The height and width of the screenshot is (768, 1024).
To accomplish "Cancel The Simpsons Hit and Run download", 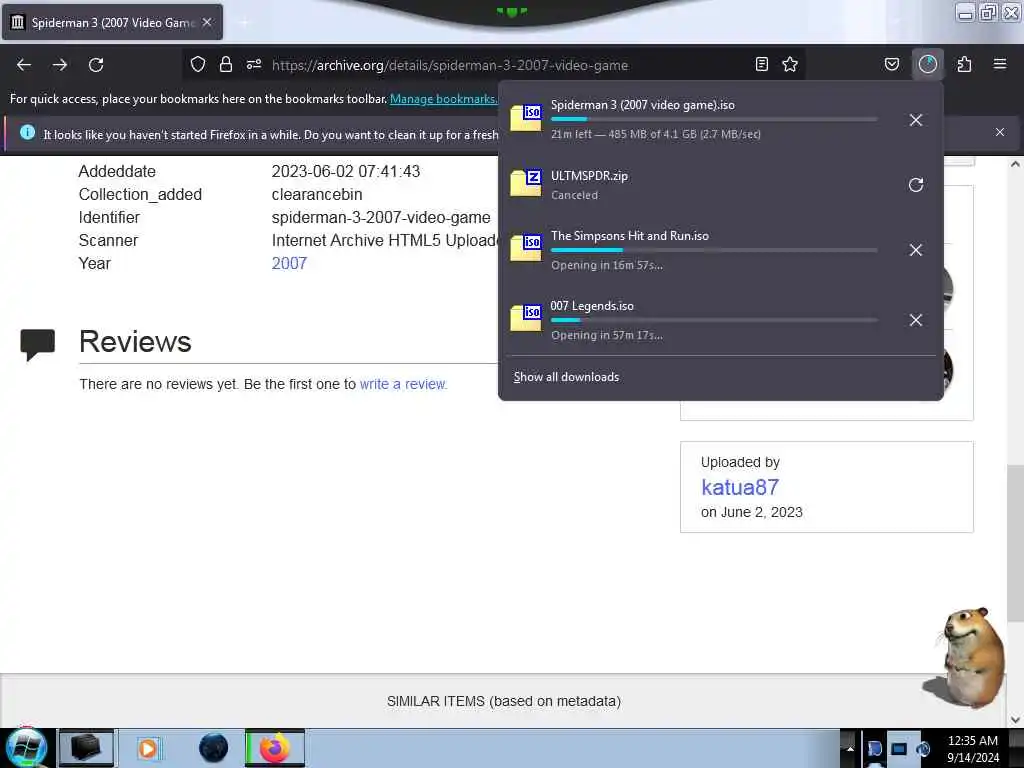I will tap(916, 250).
